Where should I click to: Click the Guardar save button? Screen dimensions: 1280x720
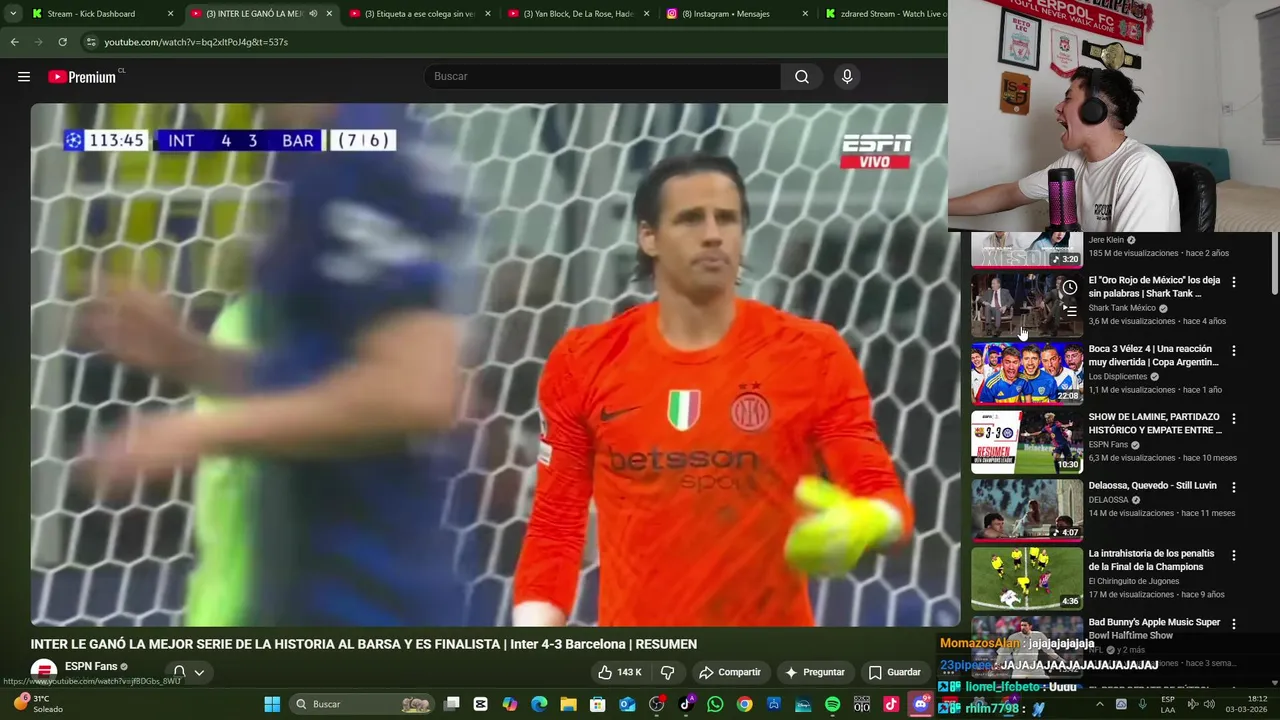(x=894, y=672)
